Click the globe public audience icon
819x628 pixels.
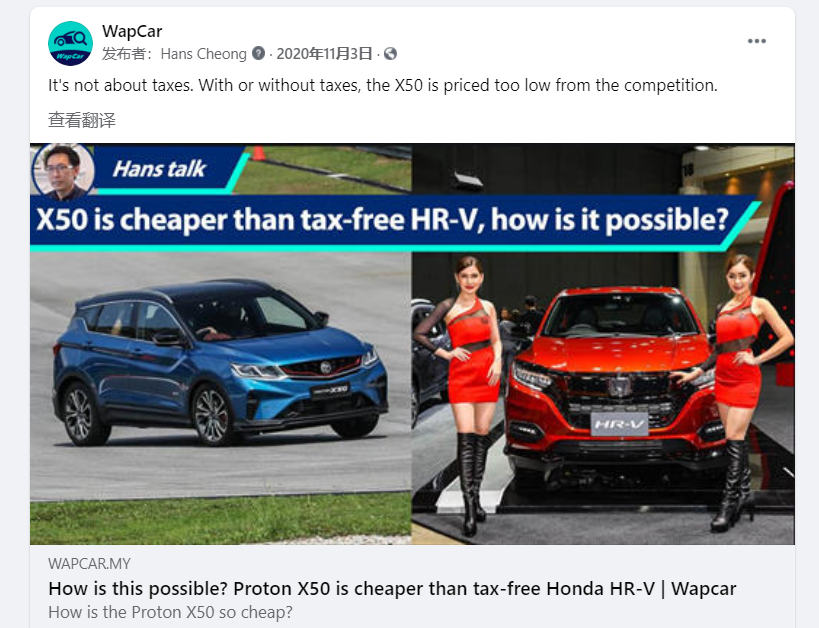390,53
